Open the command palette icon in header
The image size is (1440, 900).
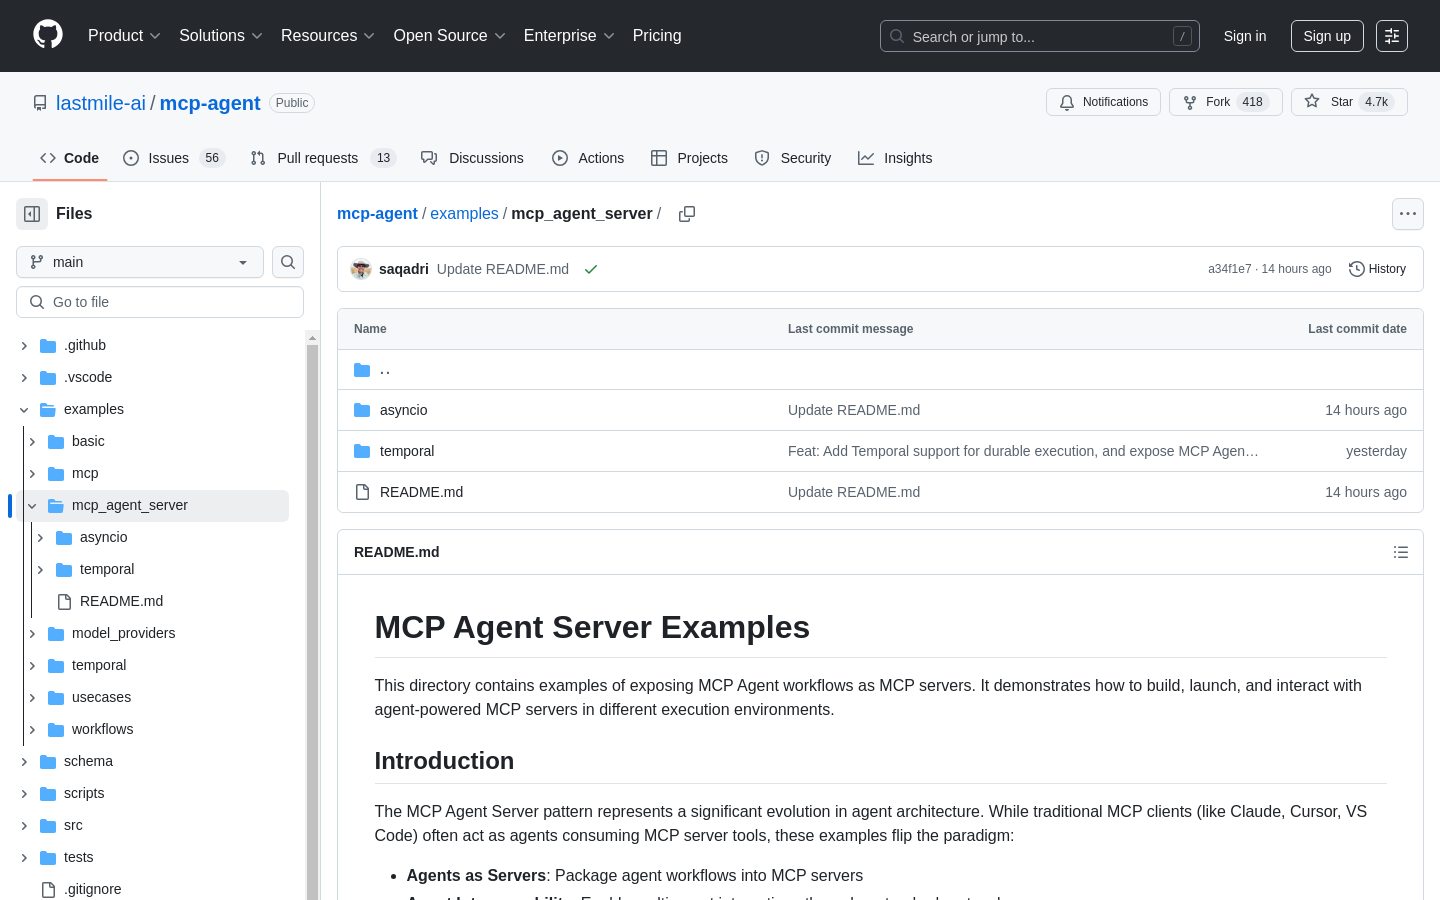(x=1392, y=36)
